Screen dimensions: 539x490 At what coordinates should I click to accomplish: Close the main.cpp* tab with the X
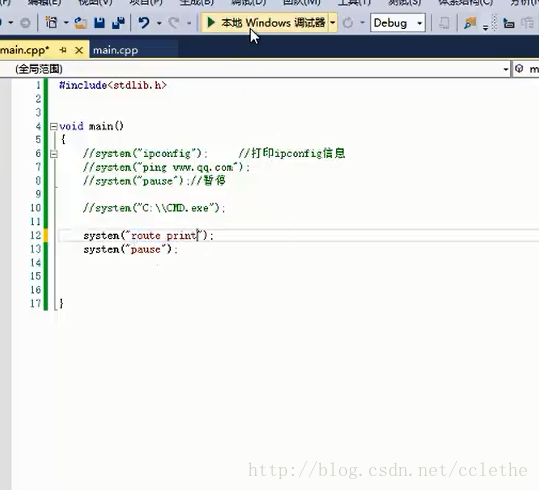pos(79,51)
